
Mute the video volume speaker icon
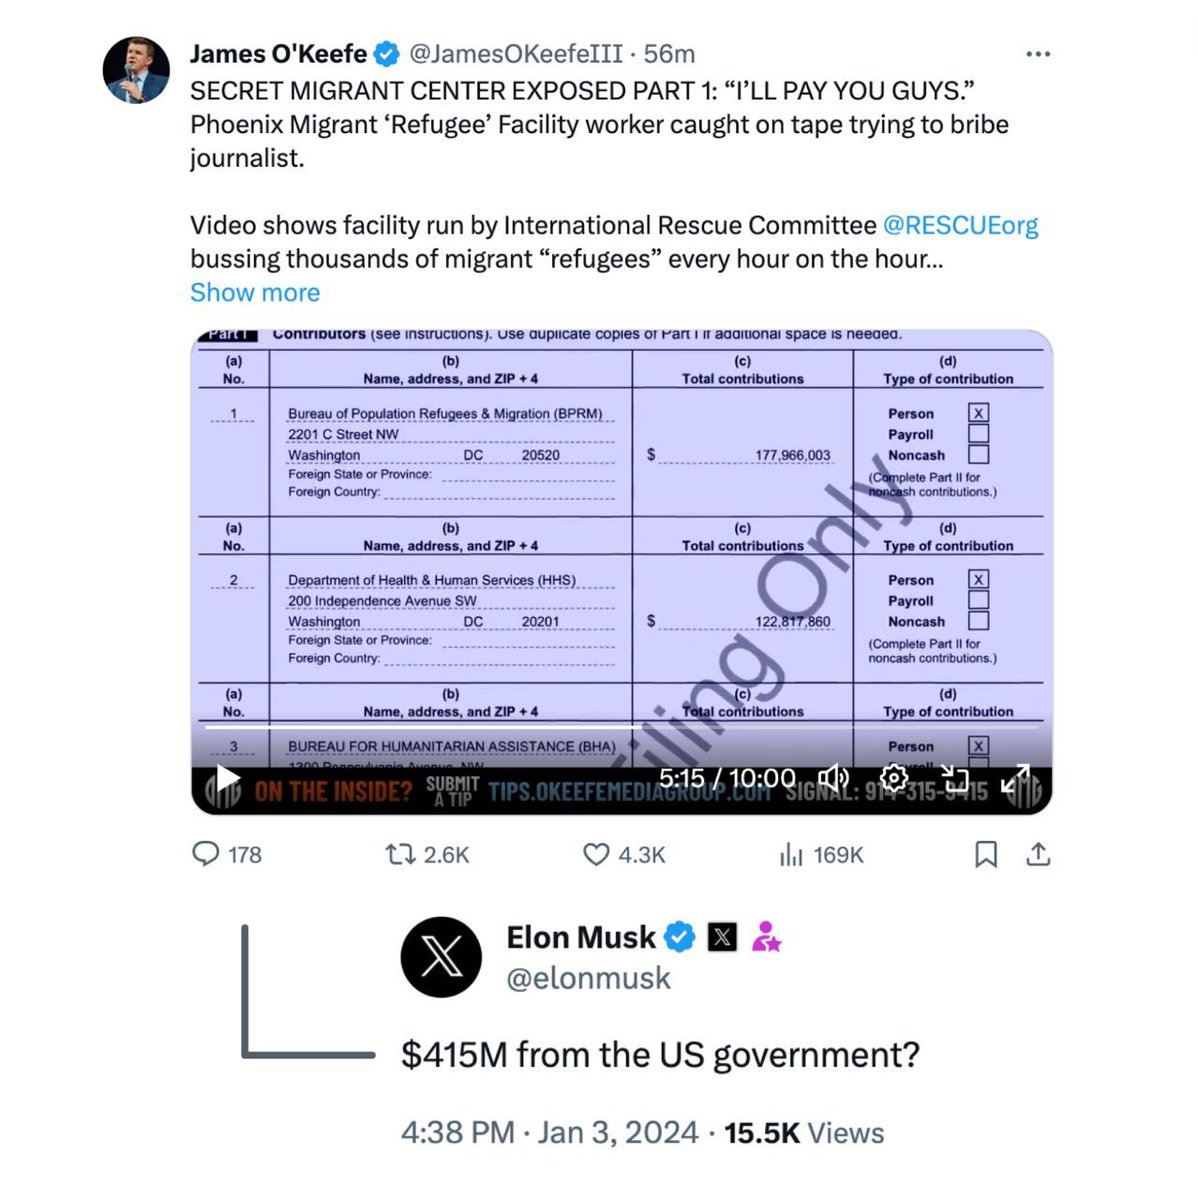click(x=833, y=778)
